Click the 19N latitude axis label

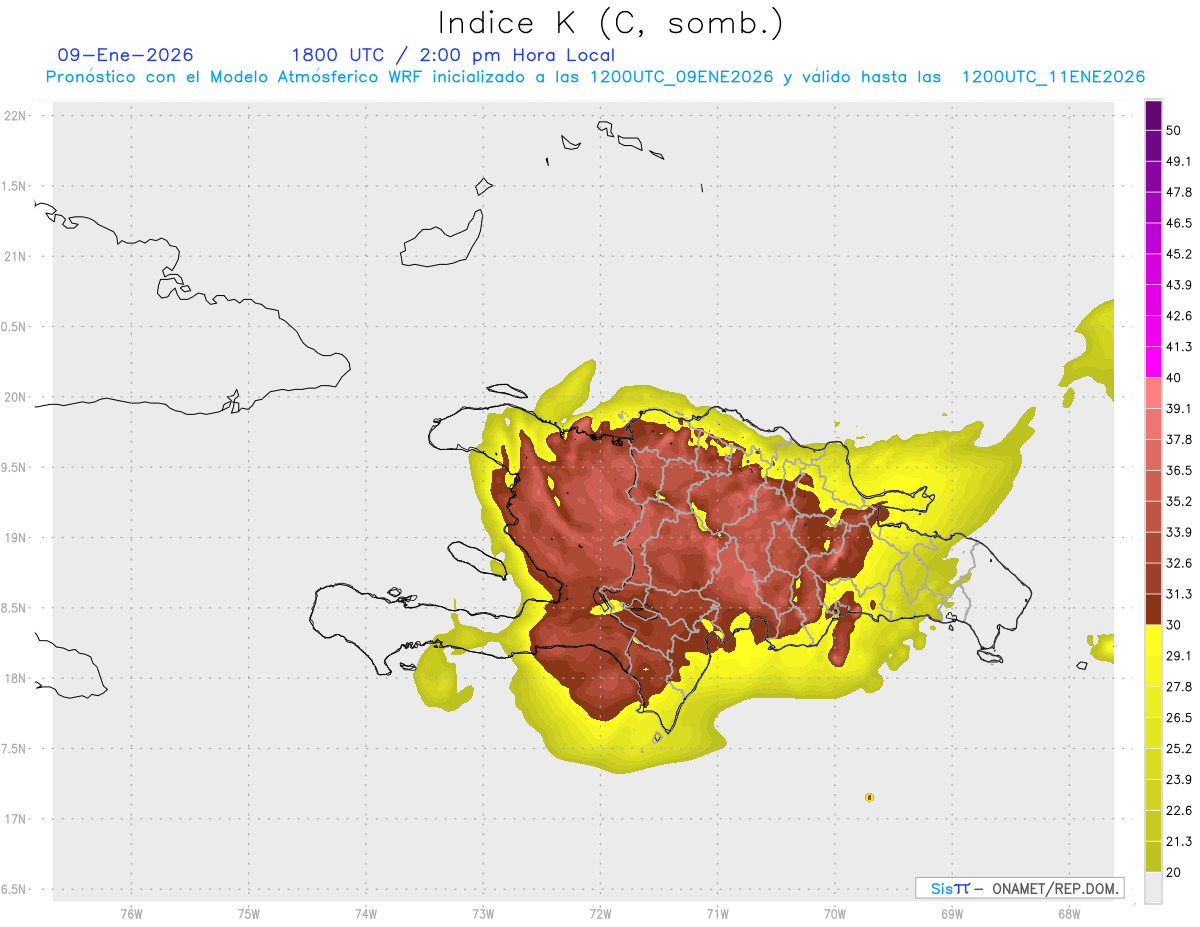coord(15,537)
